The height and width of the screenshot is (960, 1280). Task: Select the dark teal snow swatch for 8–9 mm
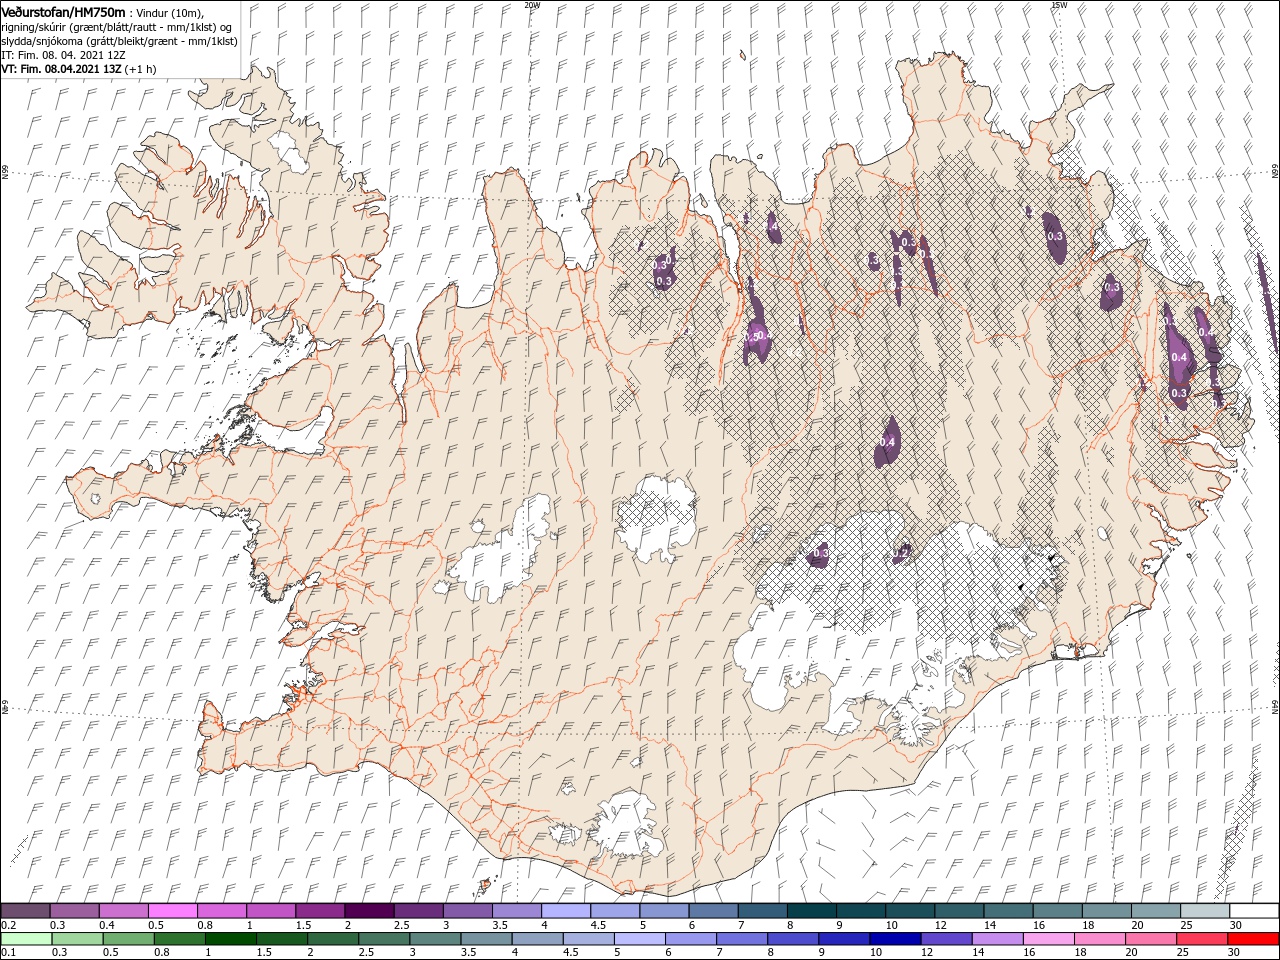811,911
